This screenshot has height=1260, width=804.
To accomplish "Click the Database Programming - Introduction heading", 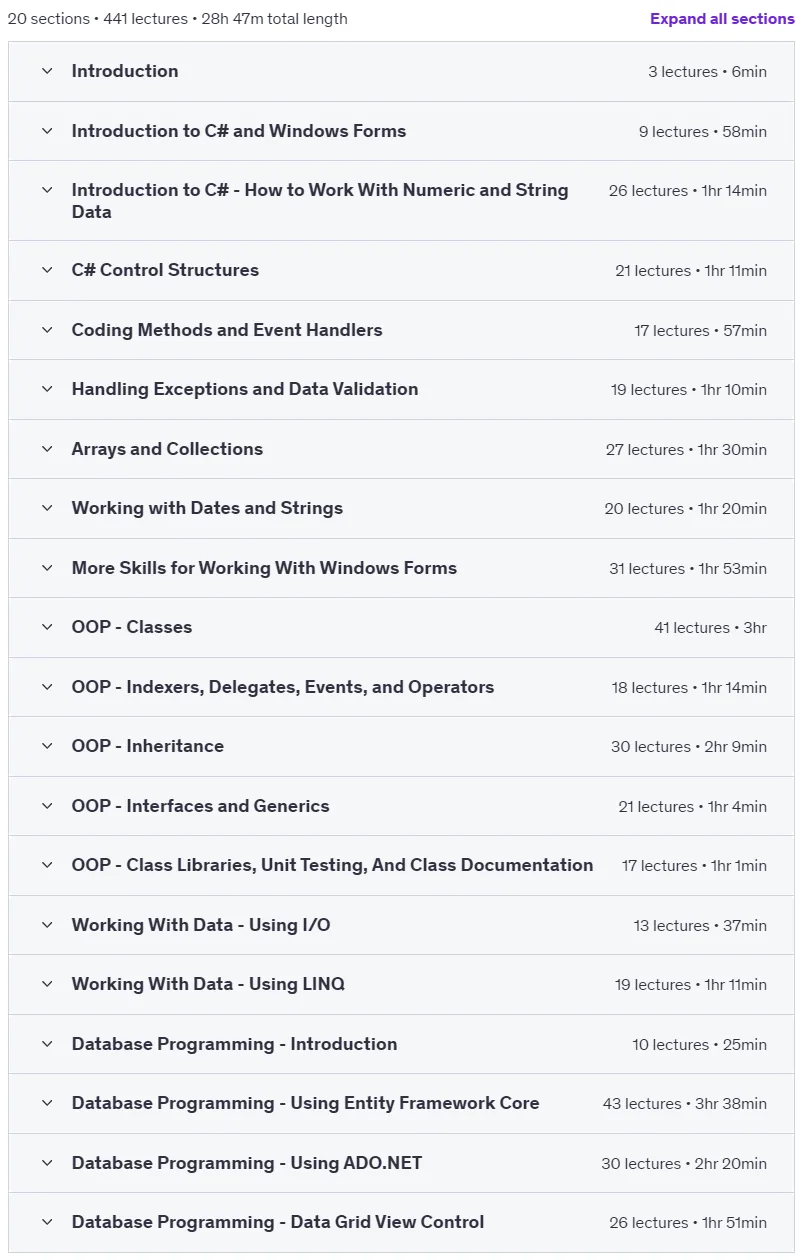I will [x=234, y=1044].
